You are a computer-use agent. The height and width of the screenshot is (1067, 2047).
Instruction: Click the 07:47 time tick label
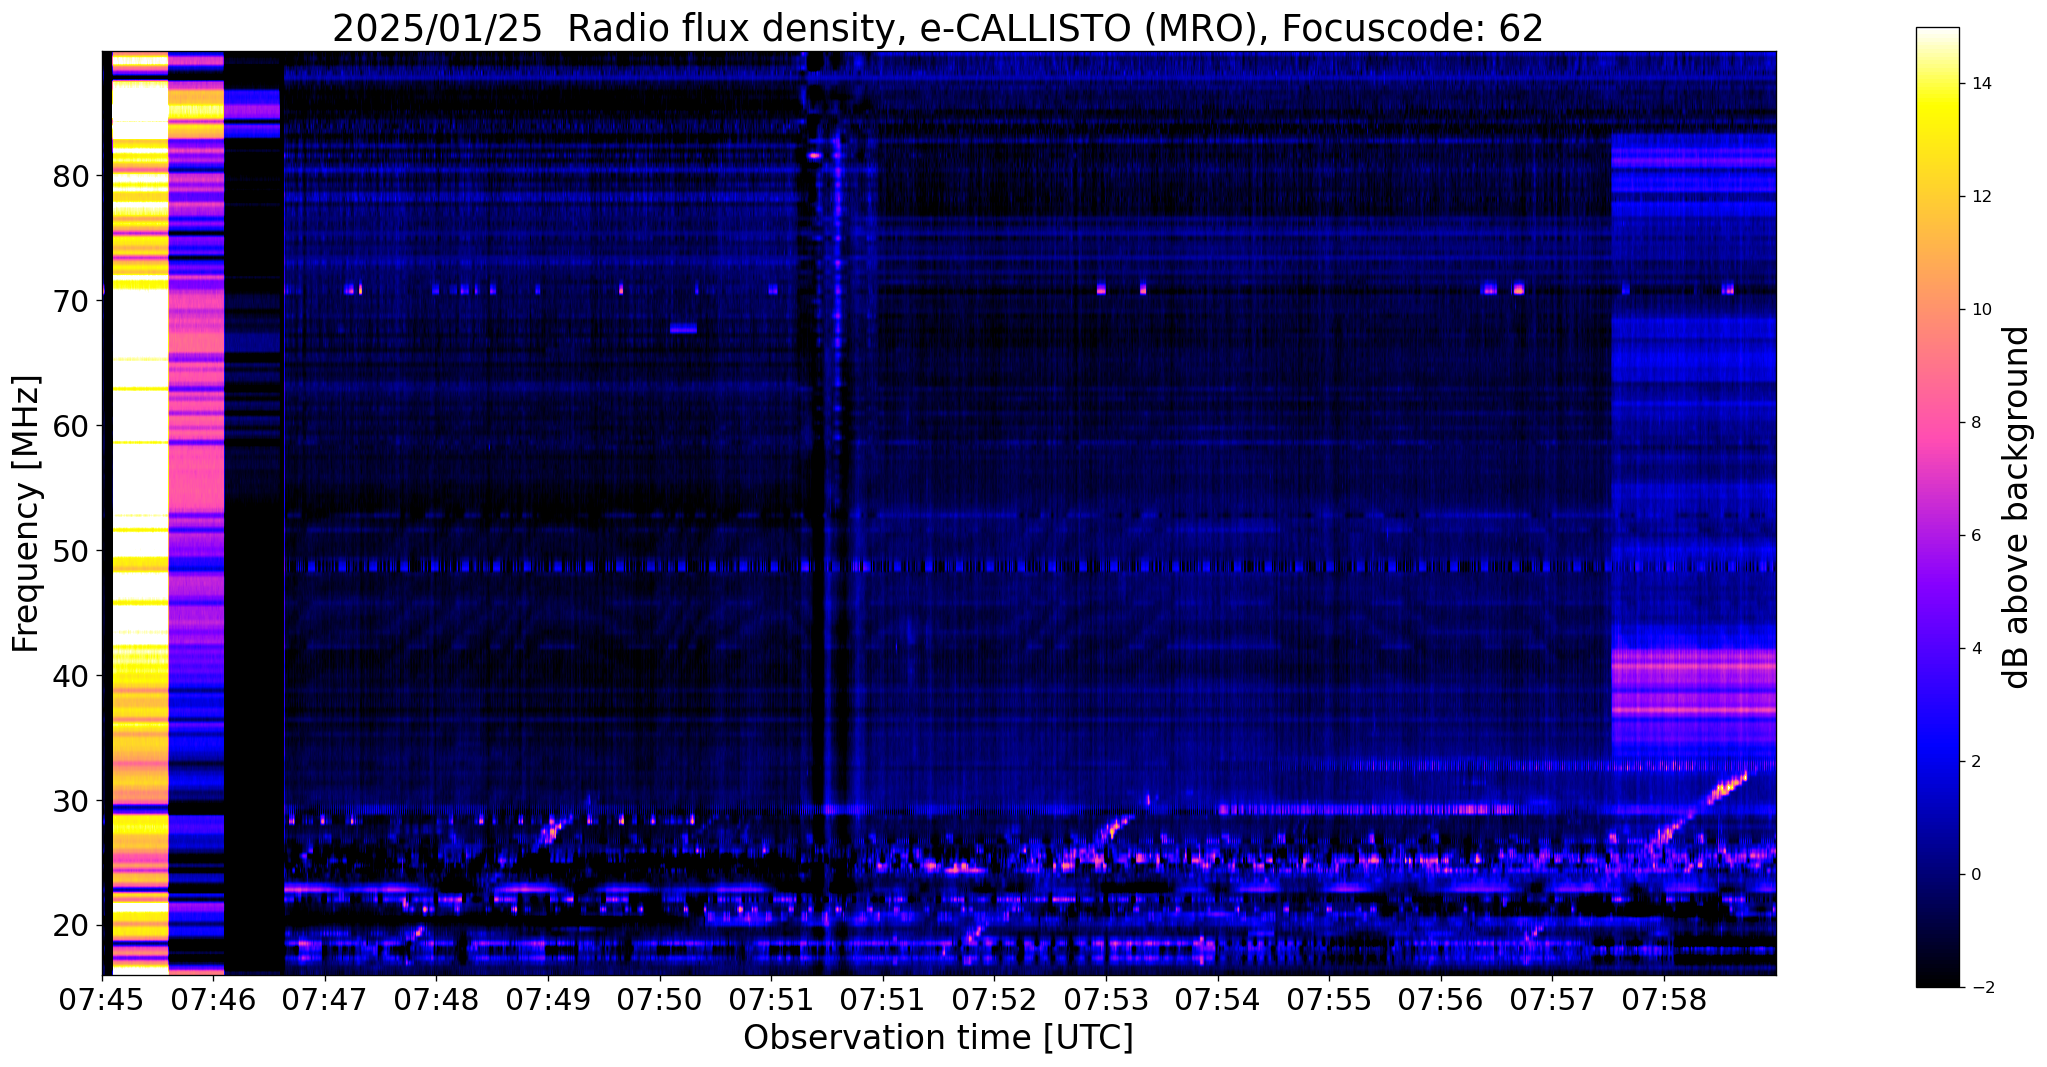pos(325,1000)
